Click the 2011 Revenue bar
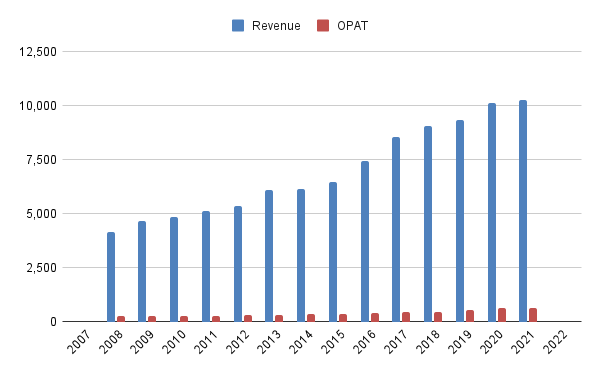600x371 pixels. 206,266
